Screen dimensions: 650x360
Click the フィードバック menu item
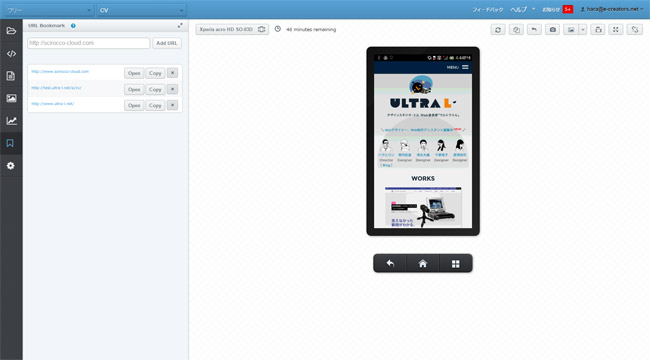click(488, 9)
